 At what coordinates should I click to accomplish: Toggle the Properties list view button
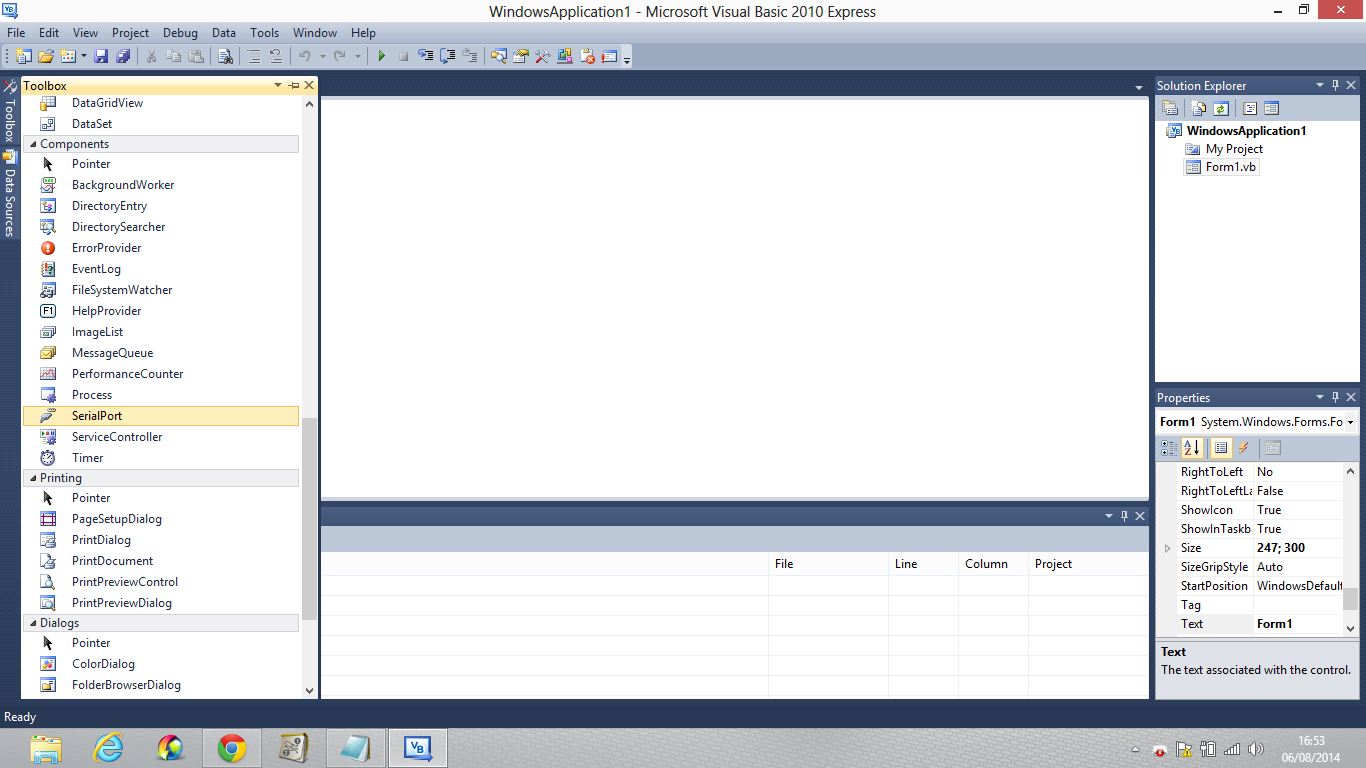(x=1221, y=448)
